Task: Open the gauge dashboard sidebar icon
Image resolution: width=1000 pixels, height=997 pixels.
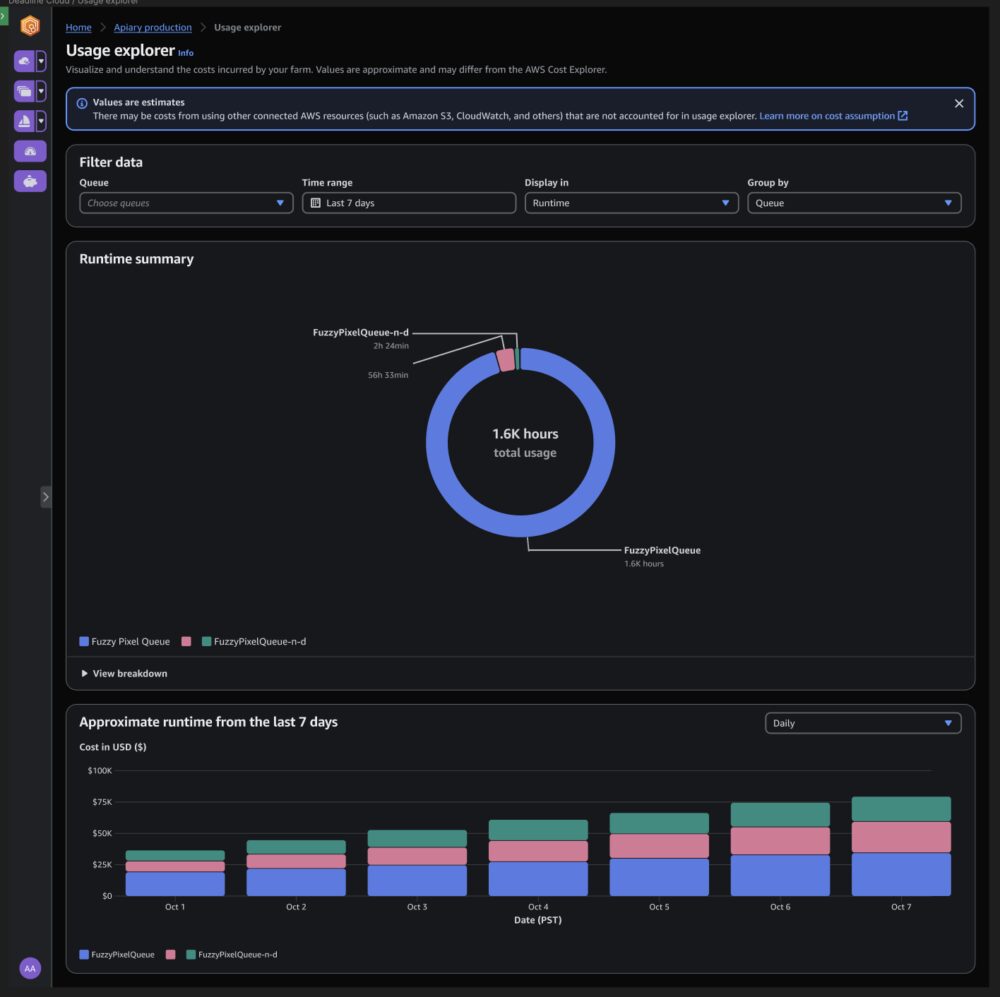Action: point(30,152)
